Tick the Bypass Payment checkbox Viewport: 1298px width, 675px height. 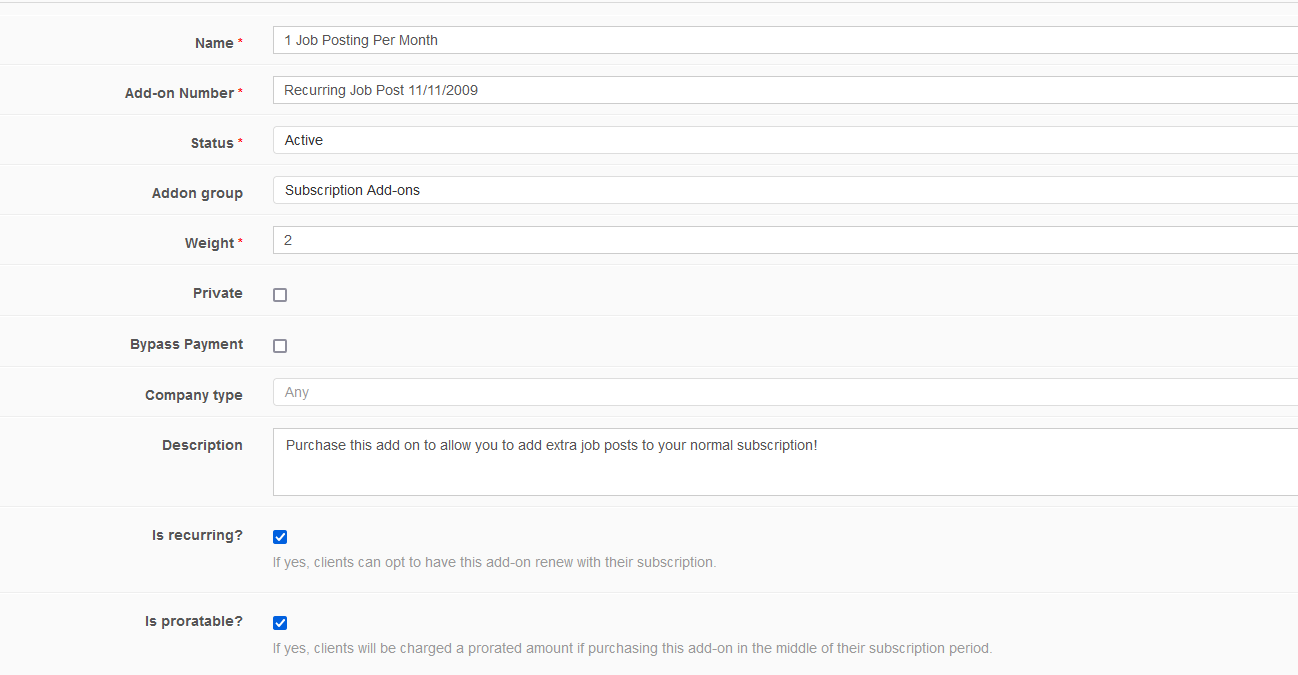click(x=280, y=346)
